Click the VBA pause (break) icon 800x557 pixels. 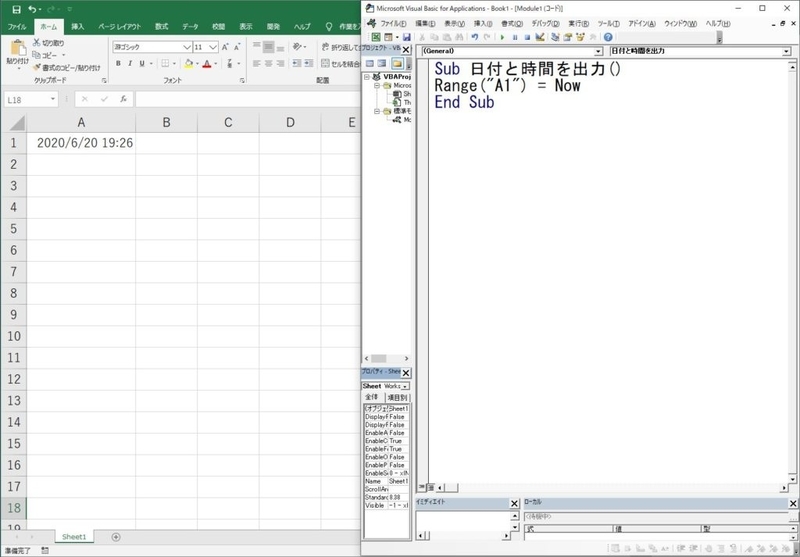point(515,37)
